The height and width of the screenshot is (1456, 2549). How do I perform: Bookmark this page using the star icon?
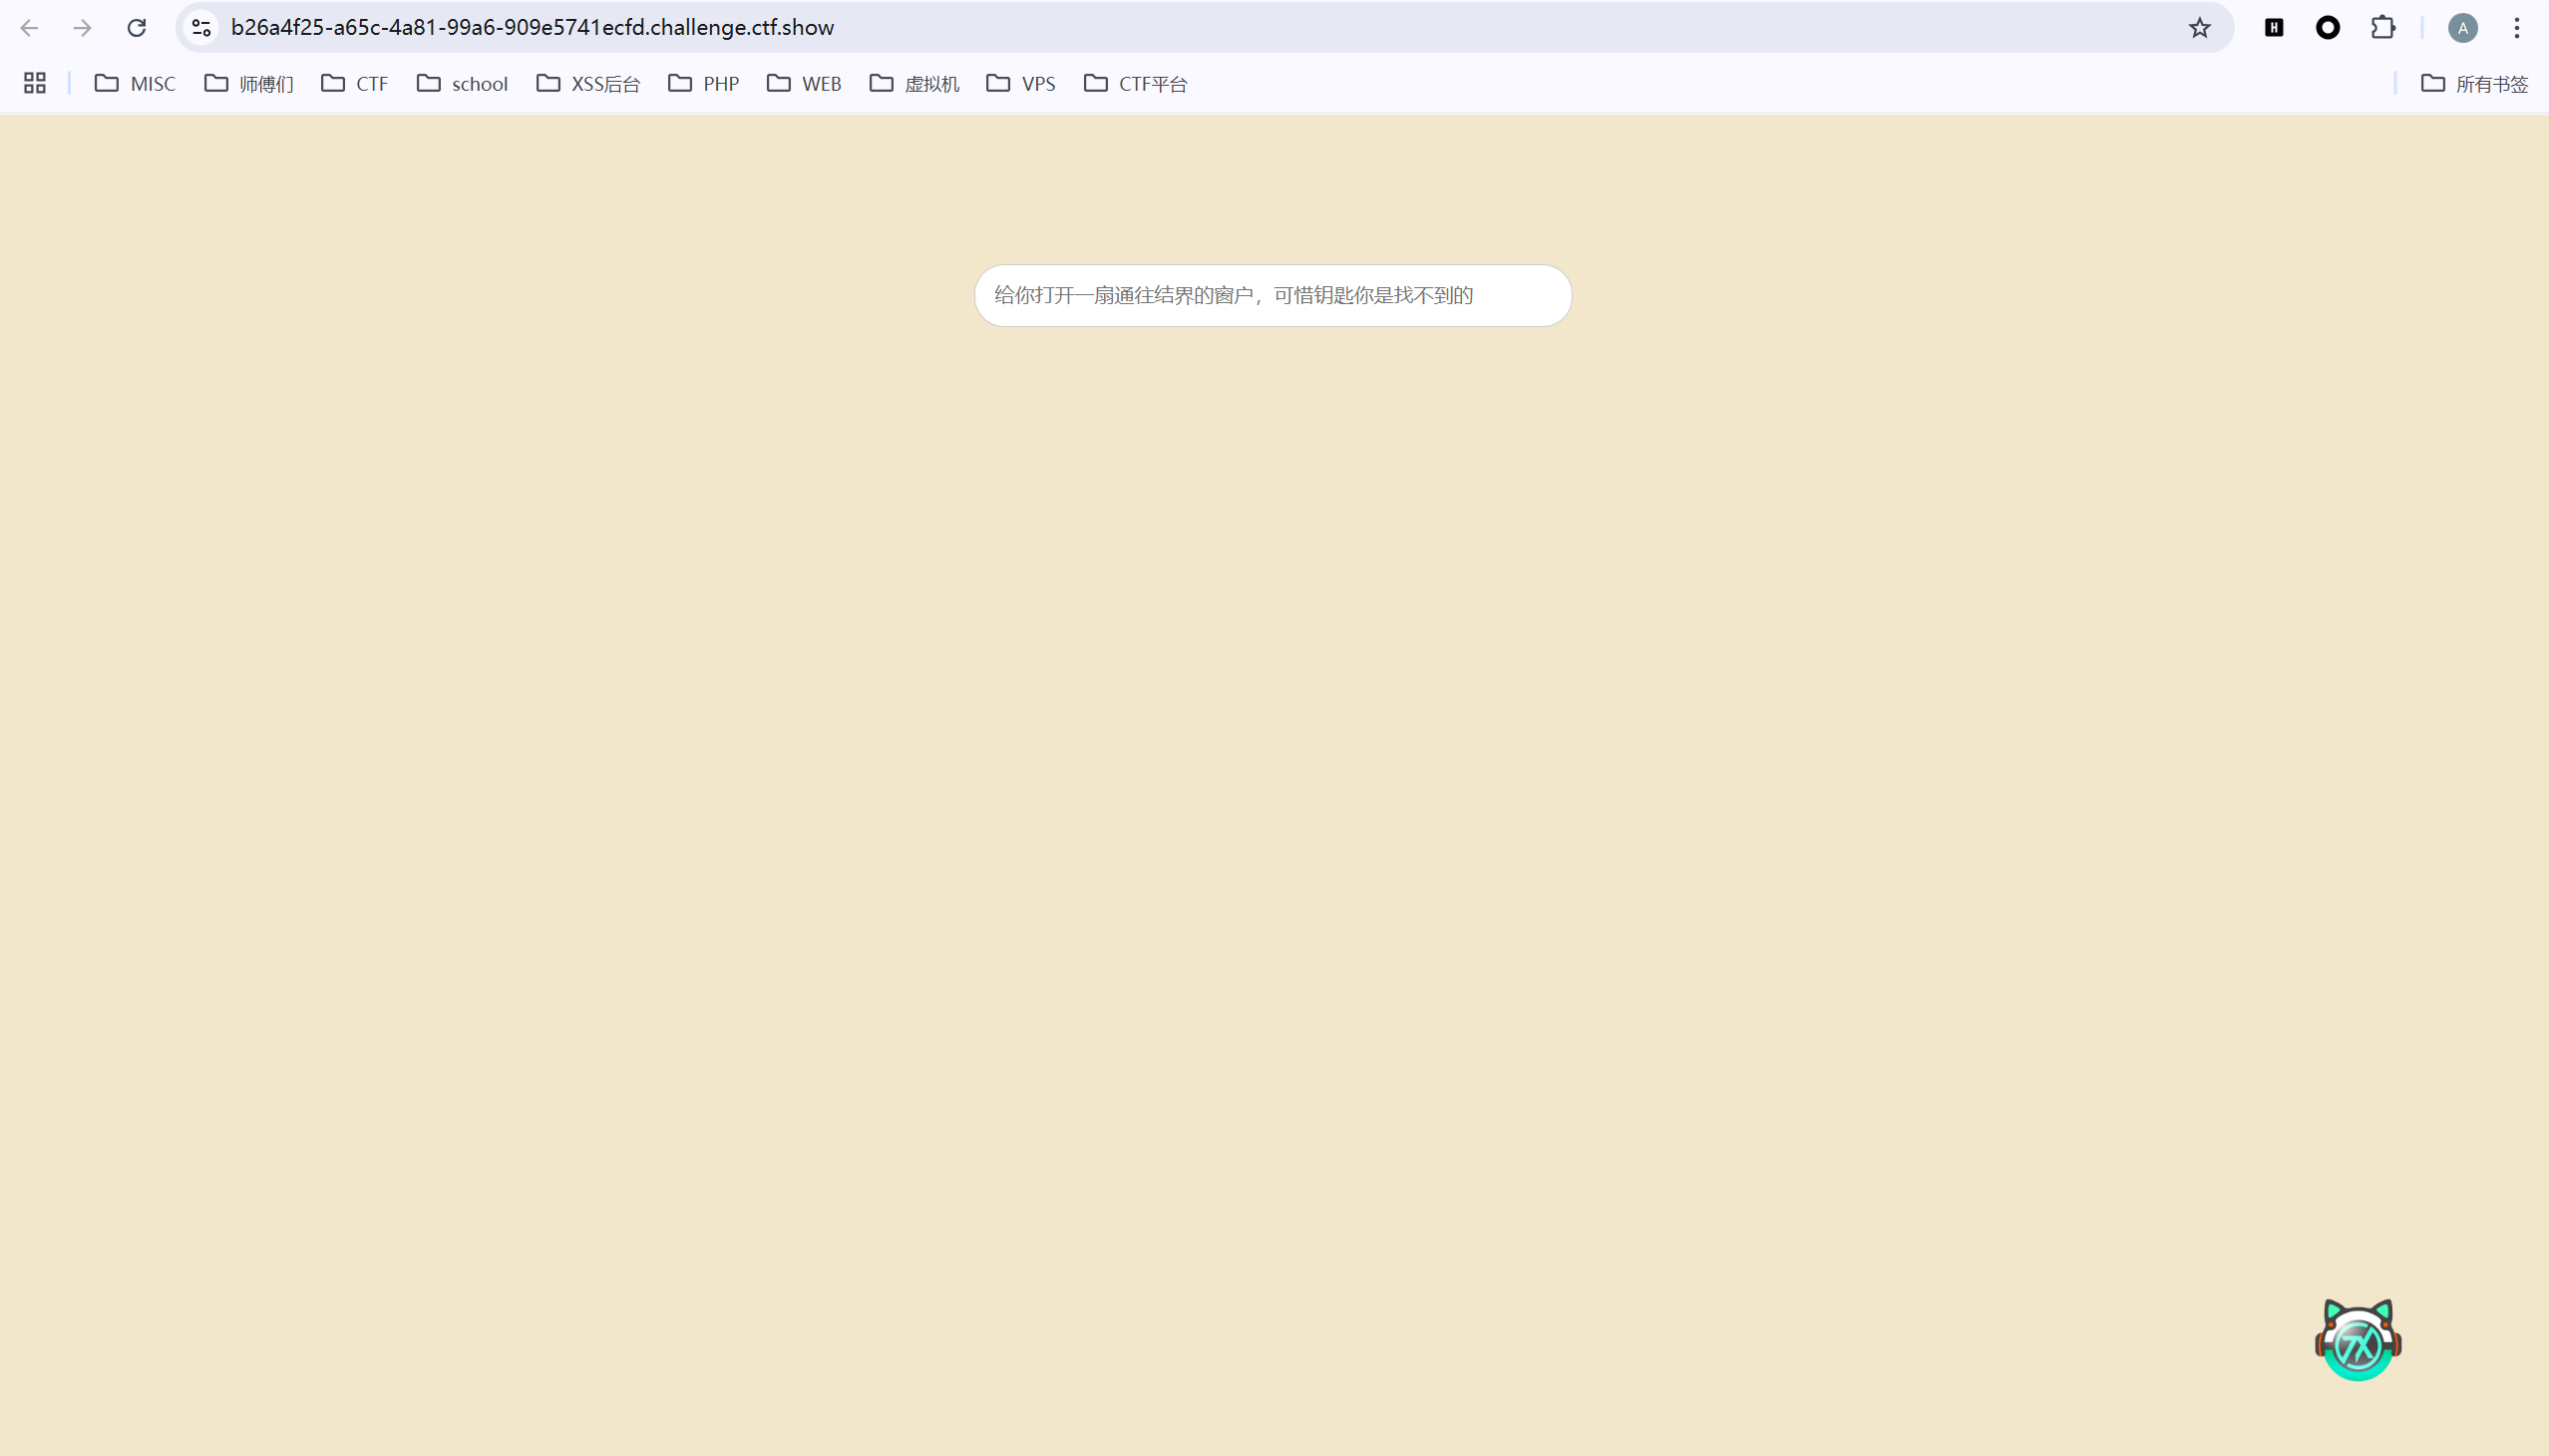pos(2199,27)
